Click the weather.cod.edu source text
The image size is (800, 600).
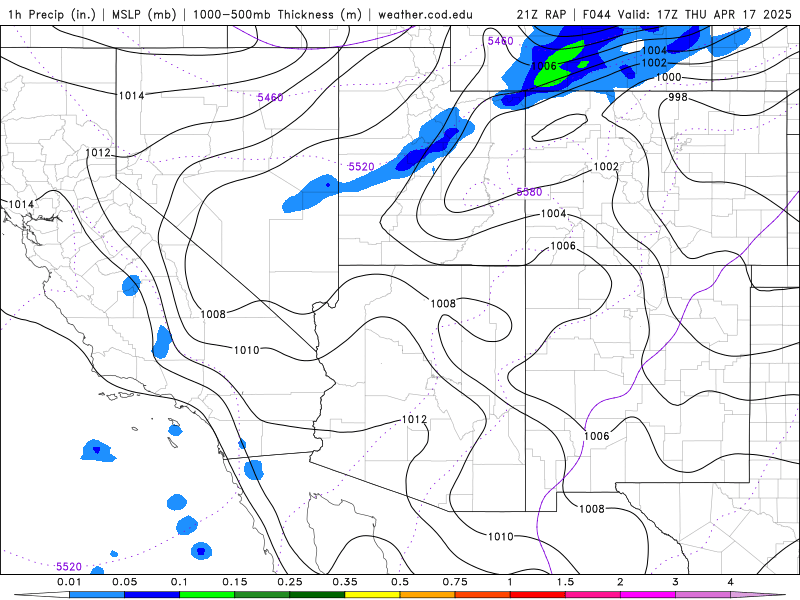[x=425, y=14]
